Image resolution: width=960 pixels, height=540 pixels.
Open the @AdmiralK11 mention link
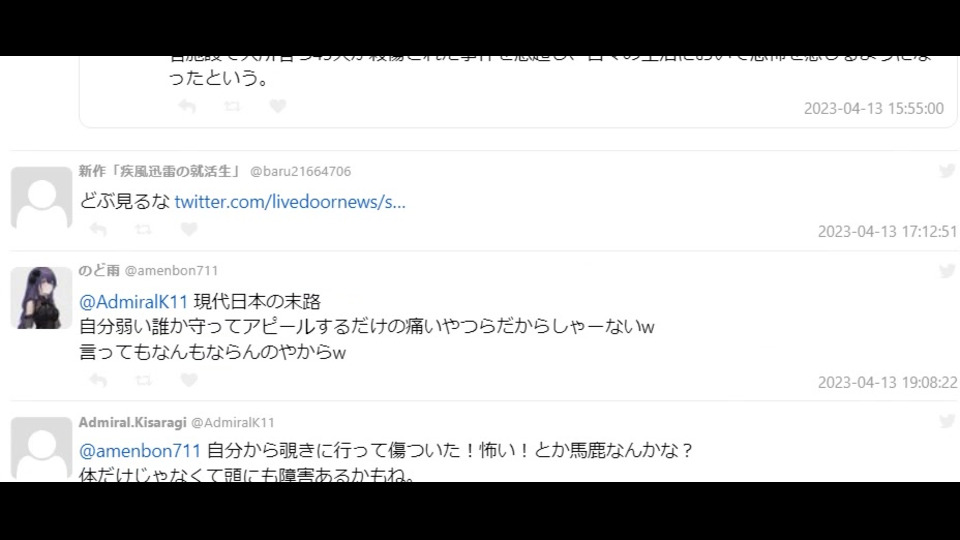[x=133, y=301]
